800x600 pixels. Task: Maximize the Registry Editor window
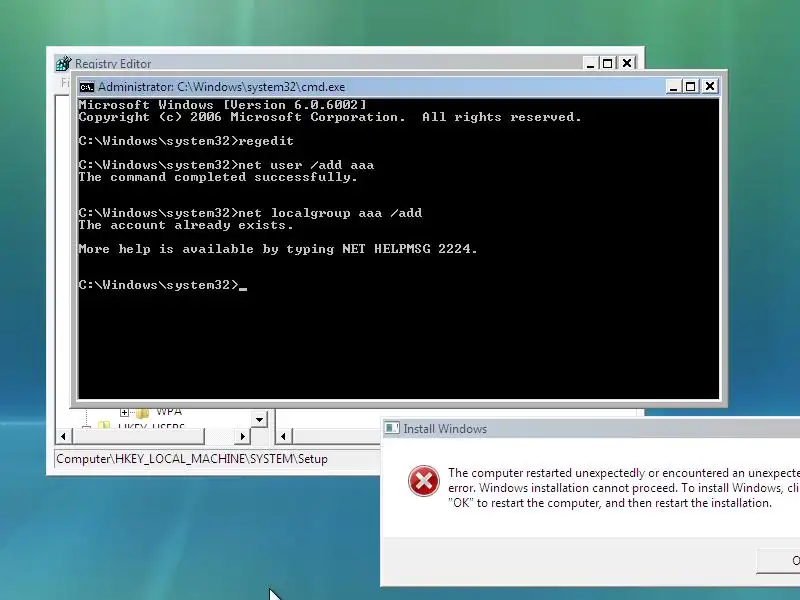(x=607, y=63)
